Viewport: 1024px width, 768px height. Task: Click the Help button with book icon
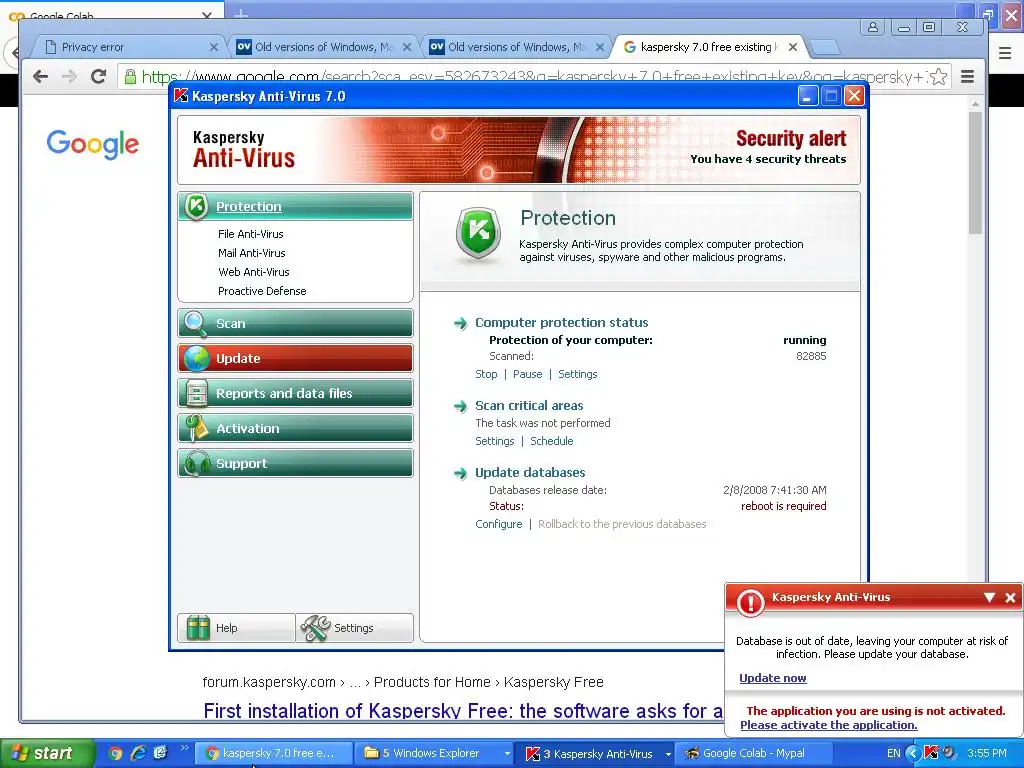[x=236, y=628]
